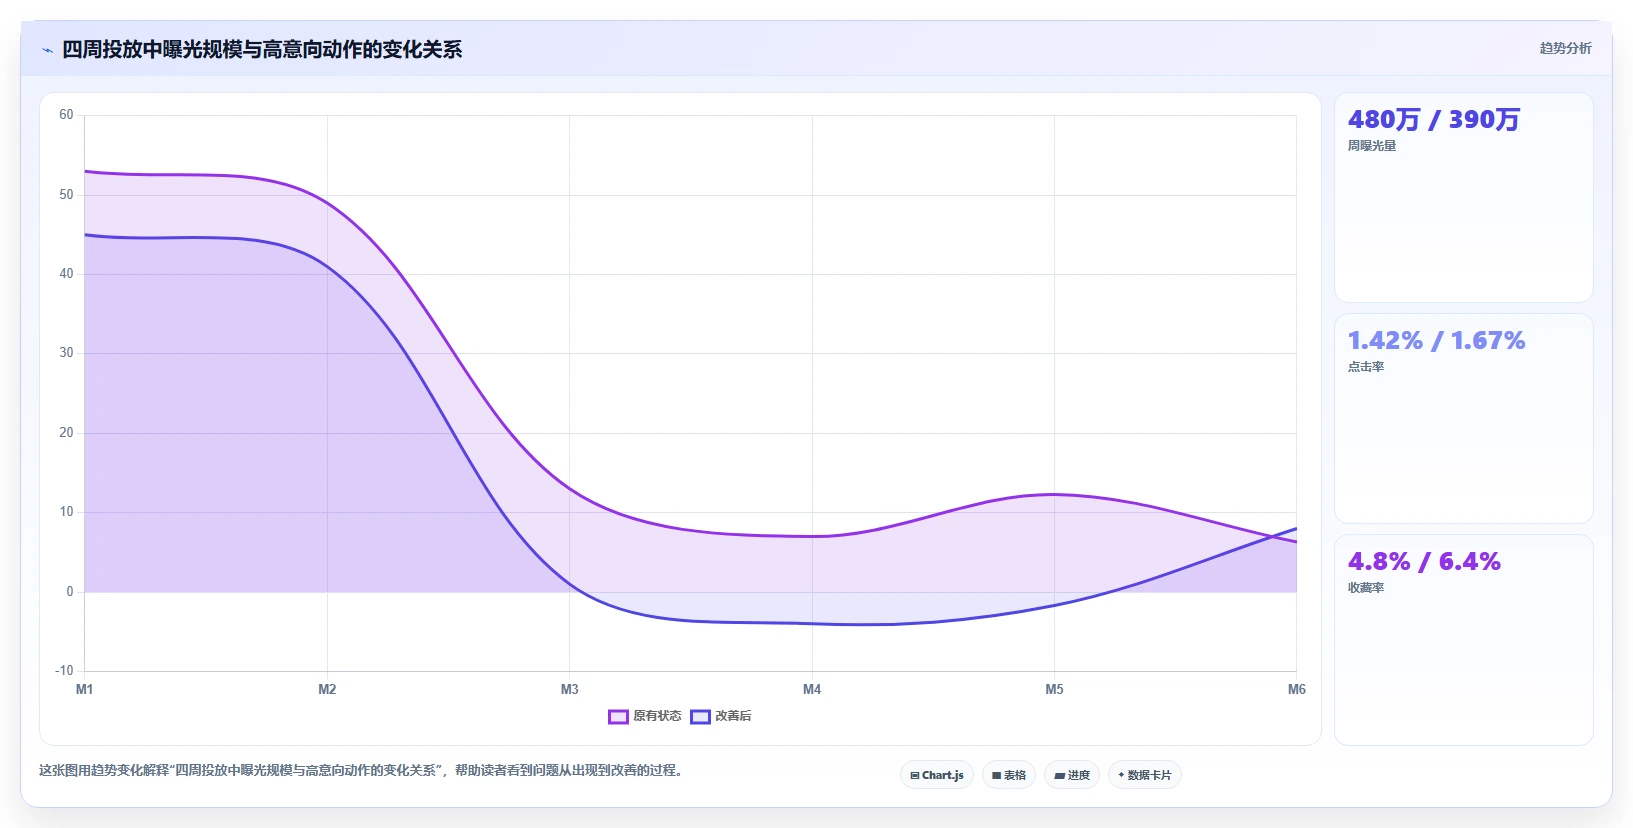The image size is (1633, 828).
Task: Toggle the 原有状态 legend swatch
Action: click(618, 716)
